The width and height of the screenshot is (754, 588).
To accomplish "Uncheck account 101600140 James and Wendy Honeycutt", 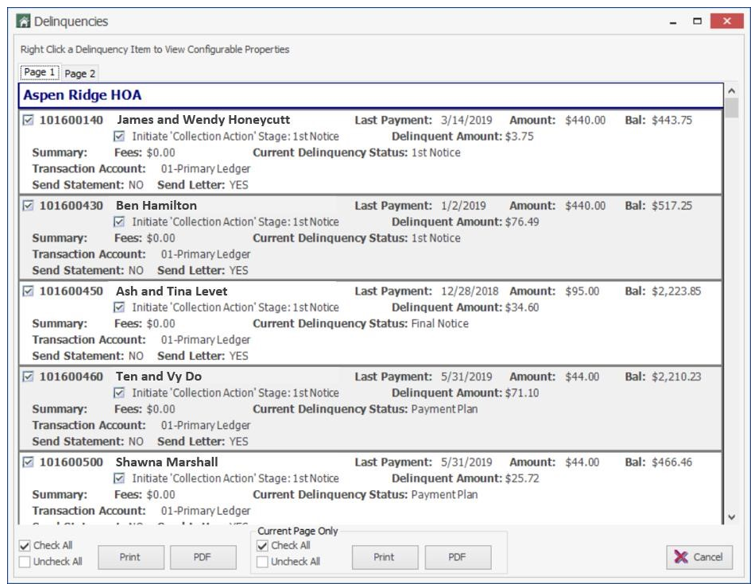I will (x=28, y=120).
